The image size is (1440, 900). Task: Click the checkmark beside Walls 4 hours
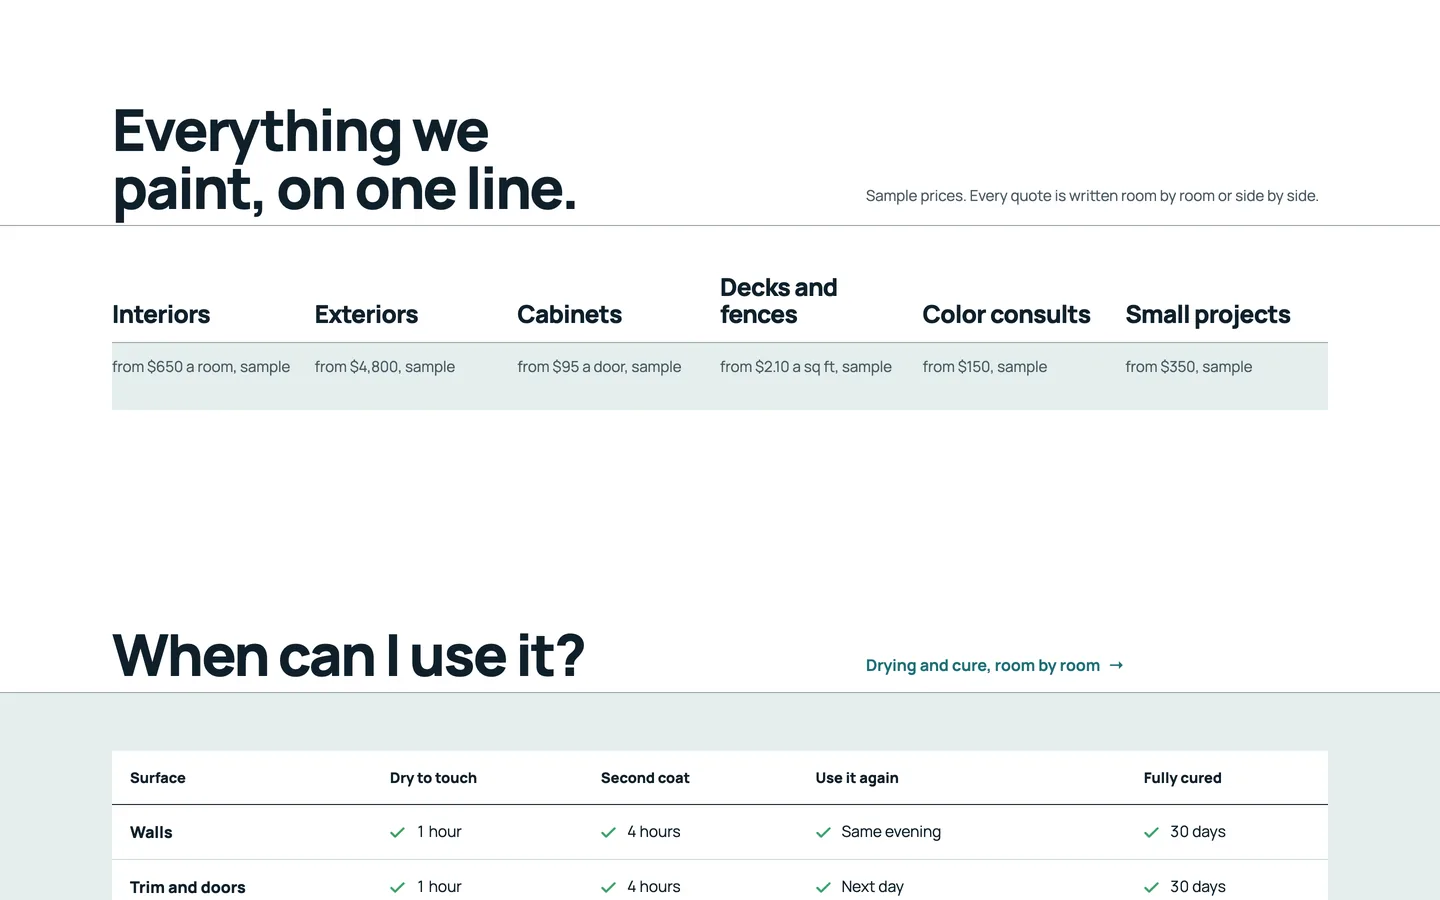tap(608, 832)
